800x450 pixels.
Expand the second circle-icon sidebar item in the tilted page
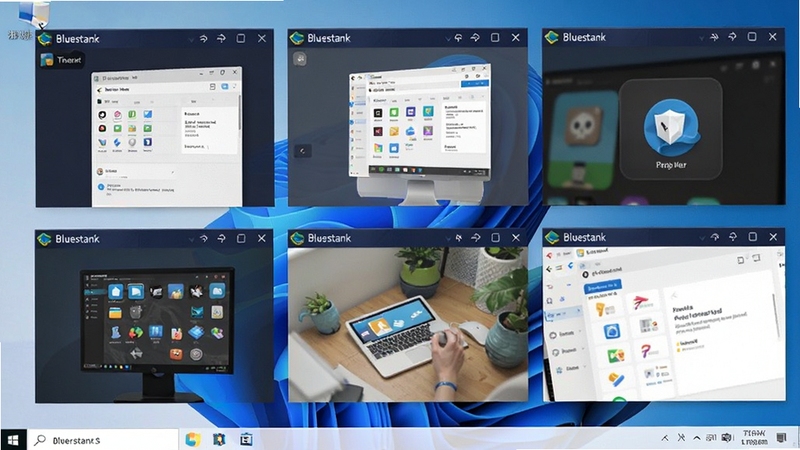point(569,352)
